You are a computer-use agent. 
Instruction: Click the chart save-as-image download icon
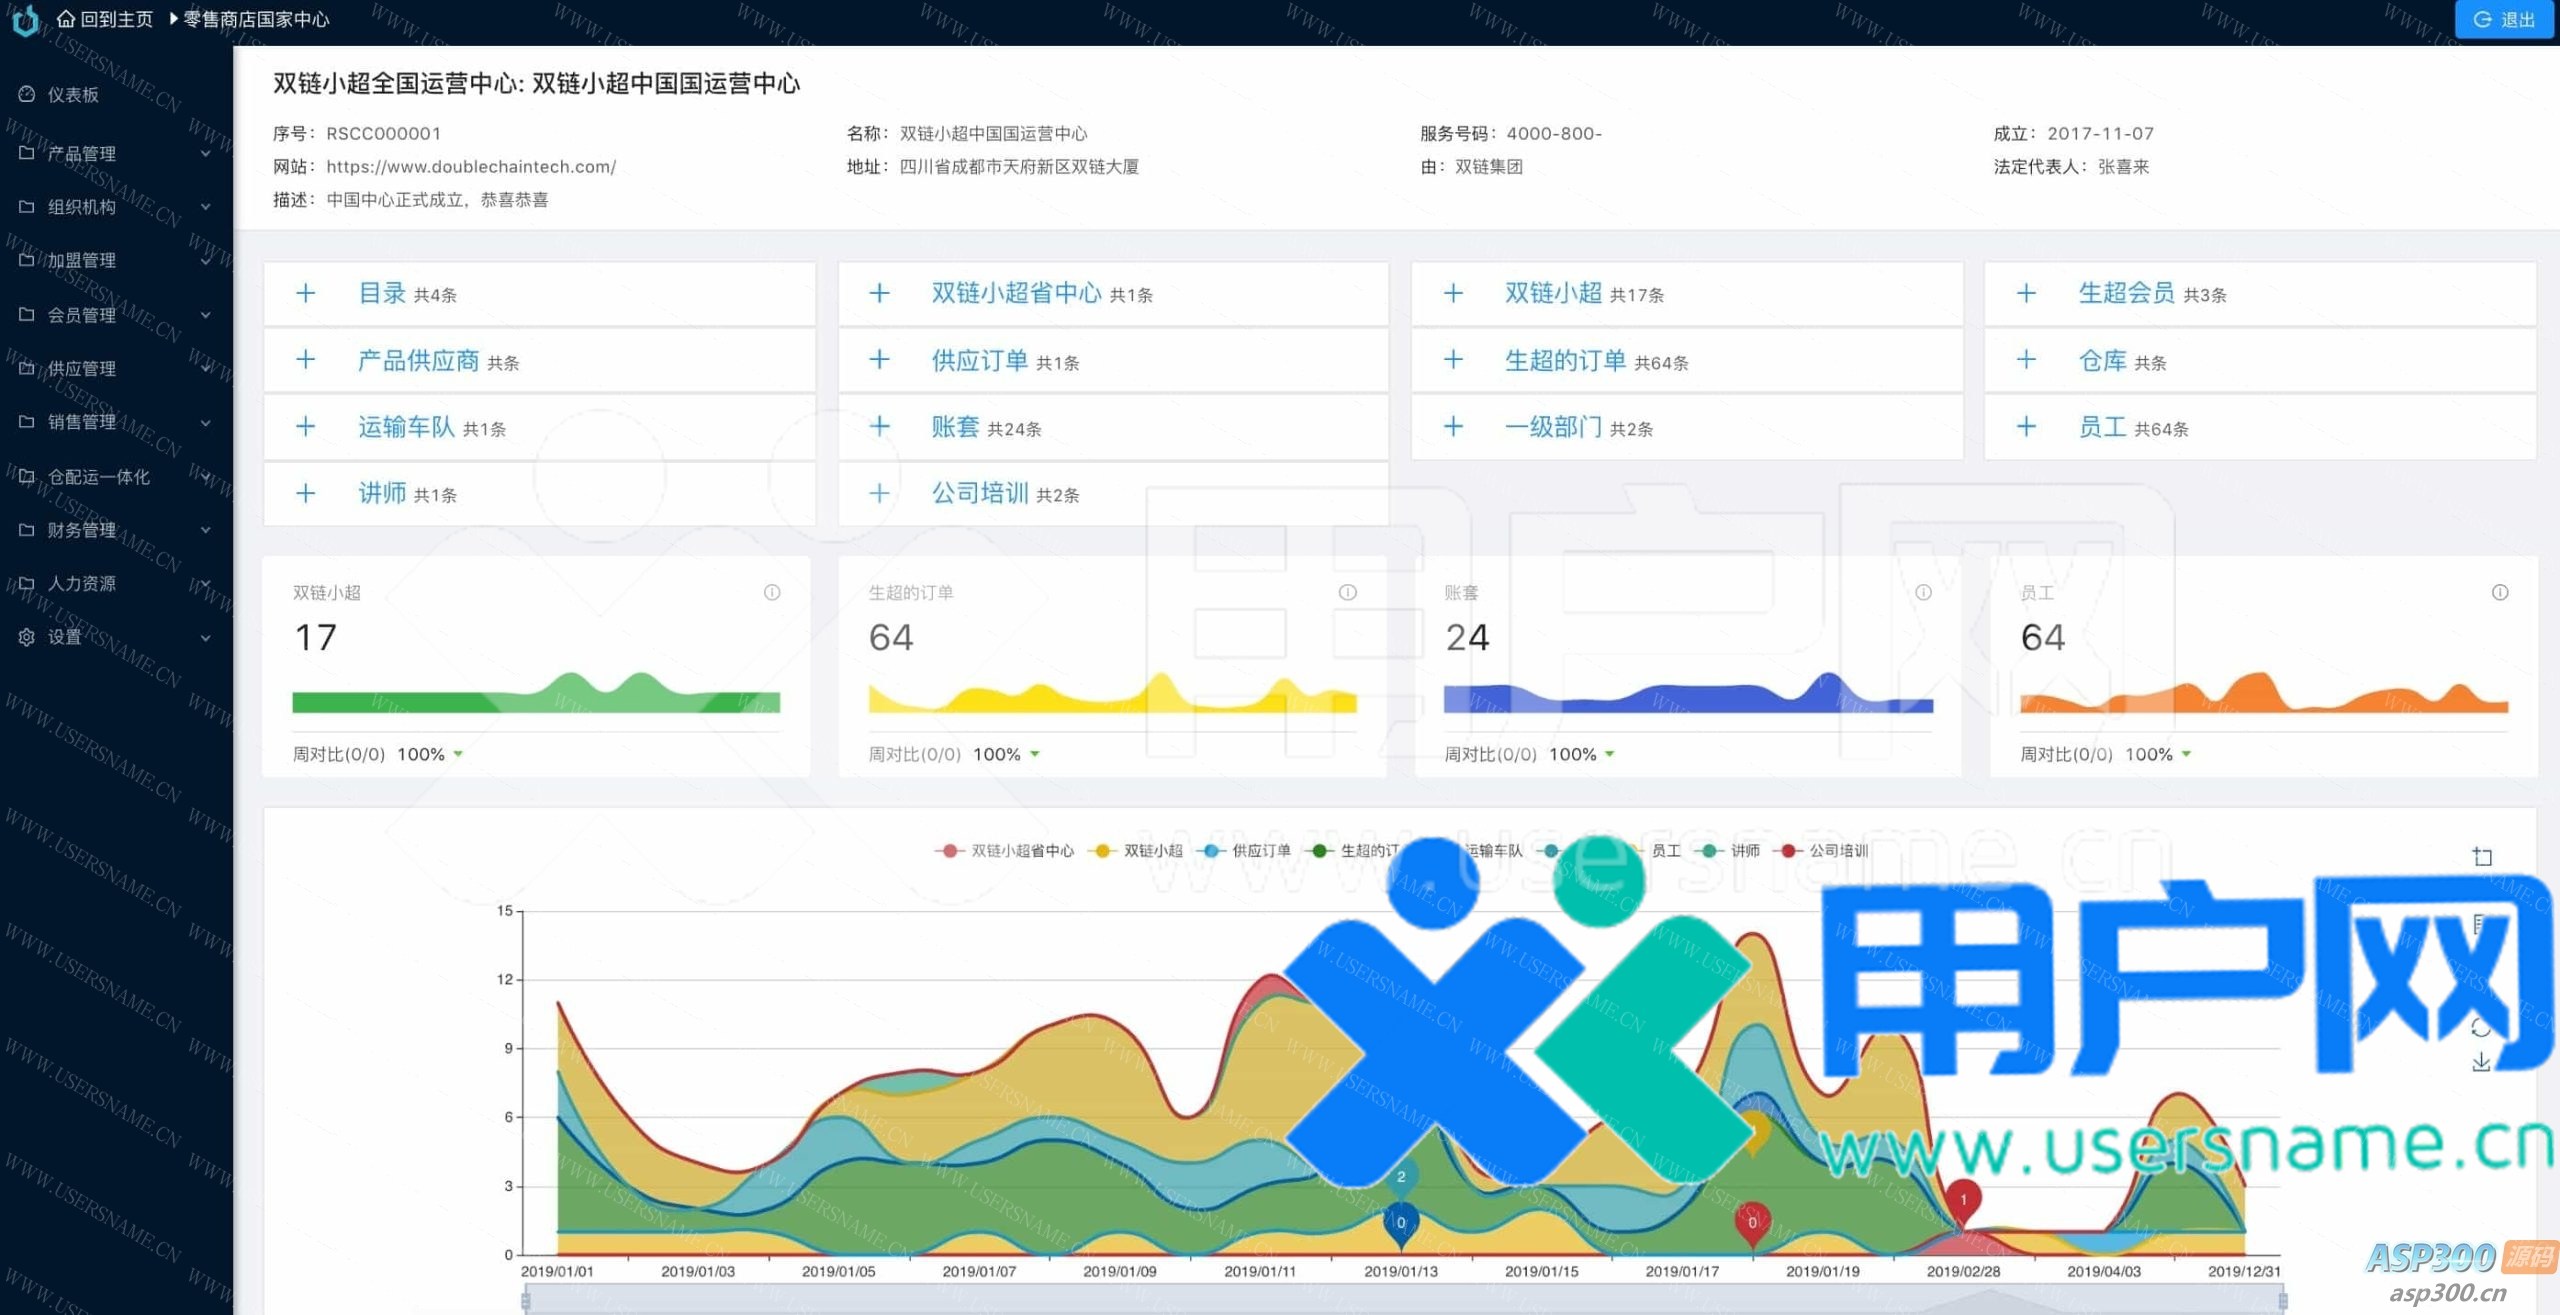(2481, 1063)
